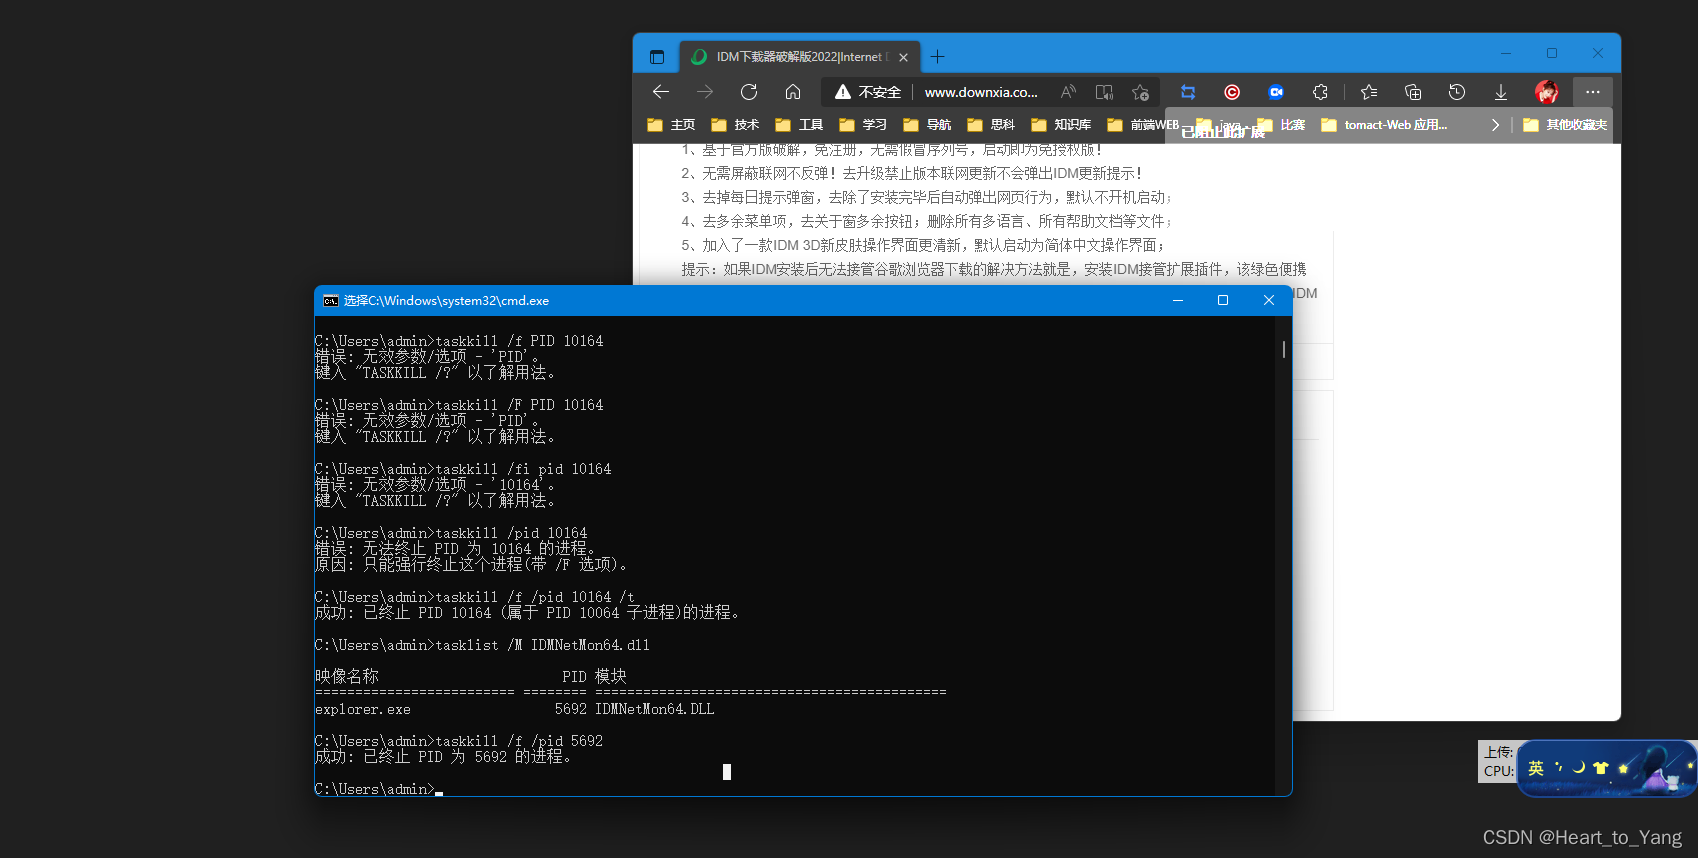Click 不安全 security label in address bar
The image size is (1698, 858).
(x=880, y=92)
